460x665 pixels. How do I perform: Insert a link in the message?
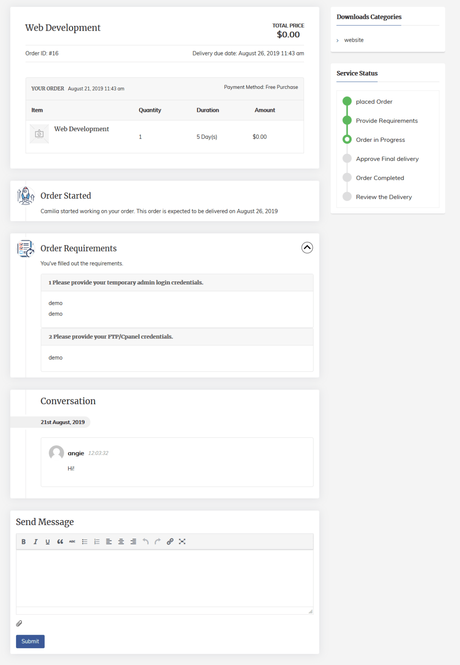pos(170,542)
